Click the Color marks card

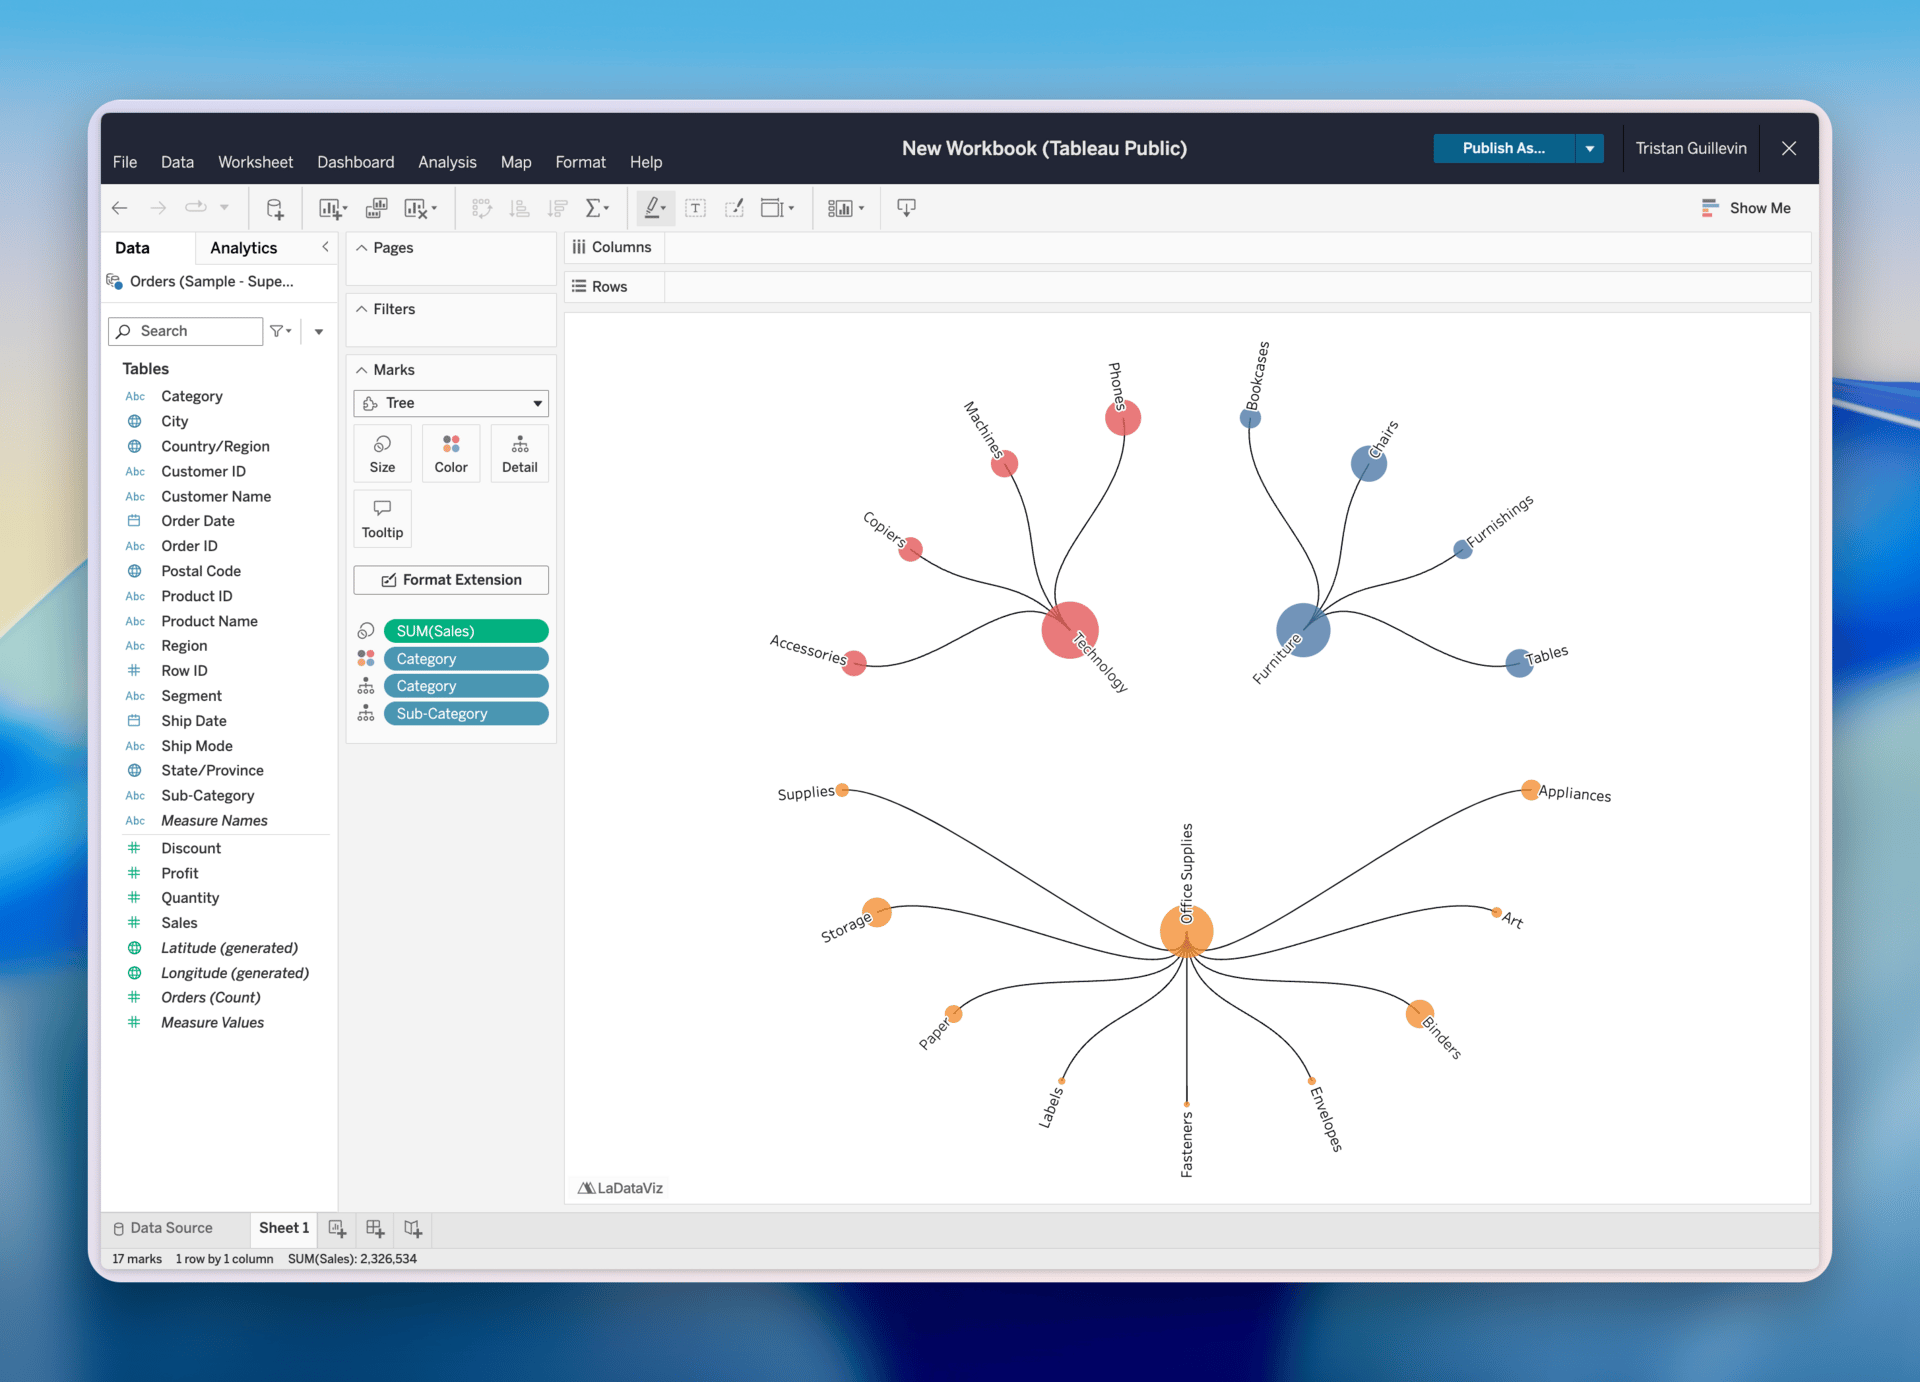[451, 453]
